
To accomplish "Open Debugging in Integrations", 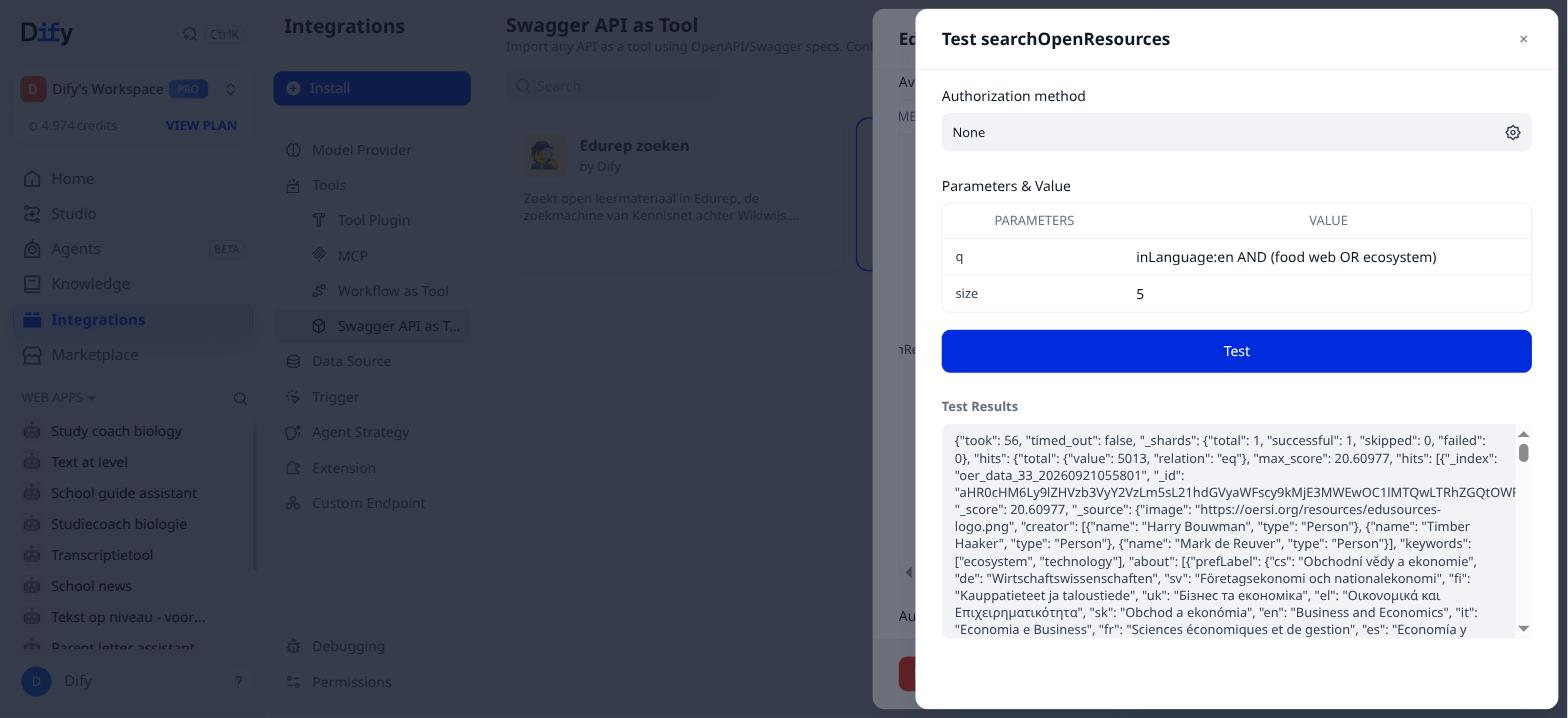I will (x=372, y=646).
